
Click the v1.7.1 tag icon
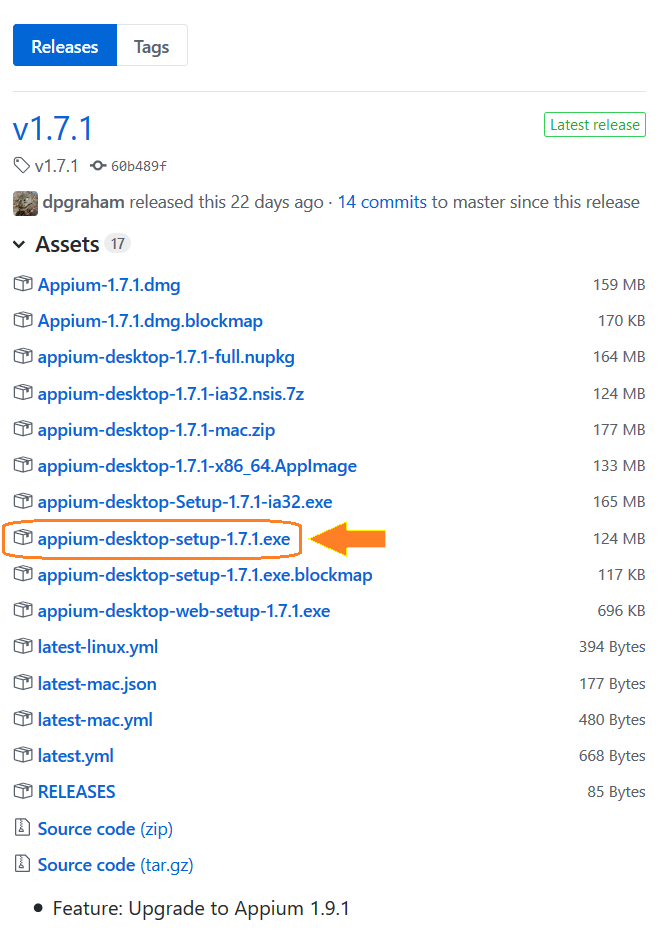tap(22, 165)
